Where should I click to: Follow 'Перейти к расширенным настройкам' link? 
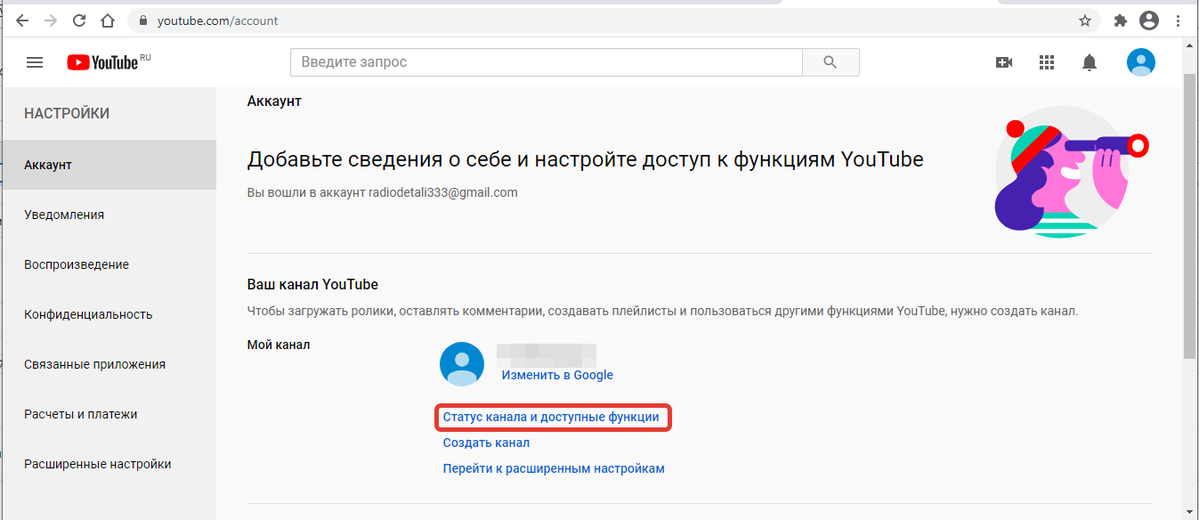pyautogui.click(x=554, y=468)
